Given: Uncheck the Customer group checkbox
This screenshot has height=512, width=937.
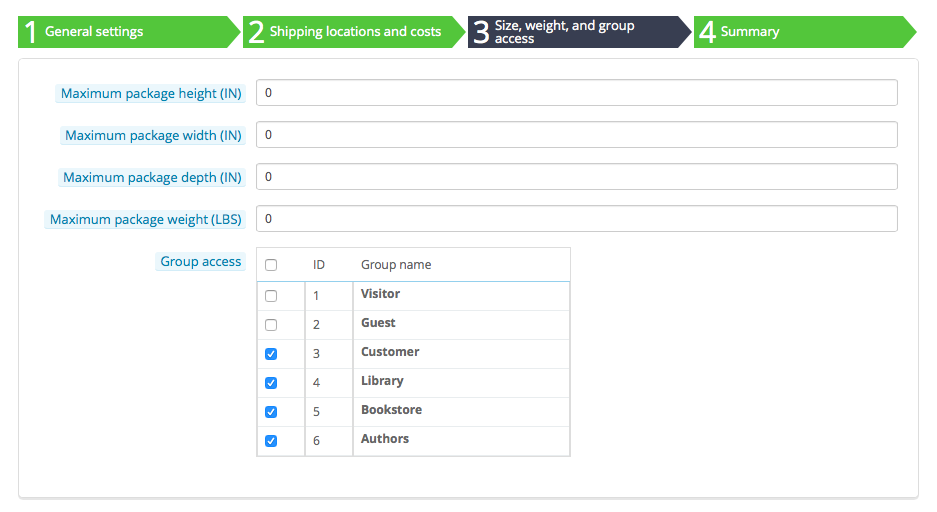Looking at the screenshot, I should 271,354.
